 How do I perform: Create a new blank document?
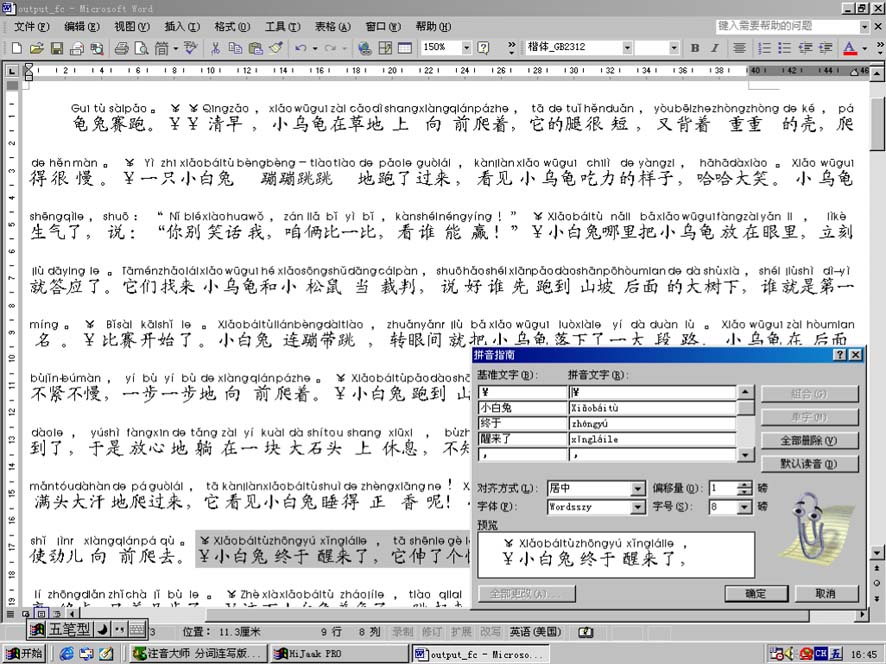coord(16,48)
